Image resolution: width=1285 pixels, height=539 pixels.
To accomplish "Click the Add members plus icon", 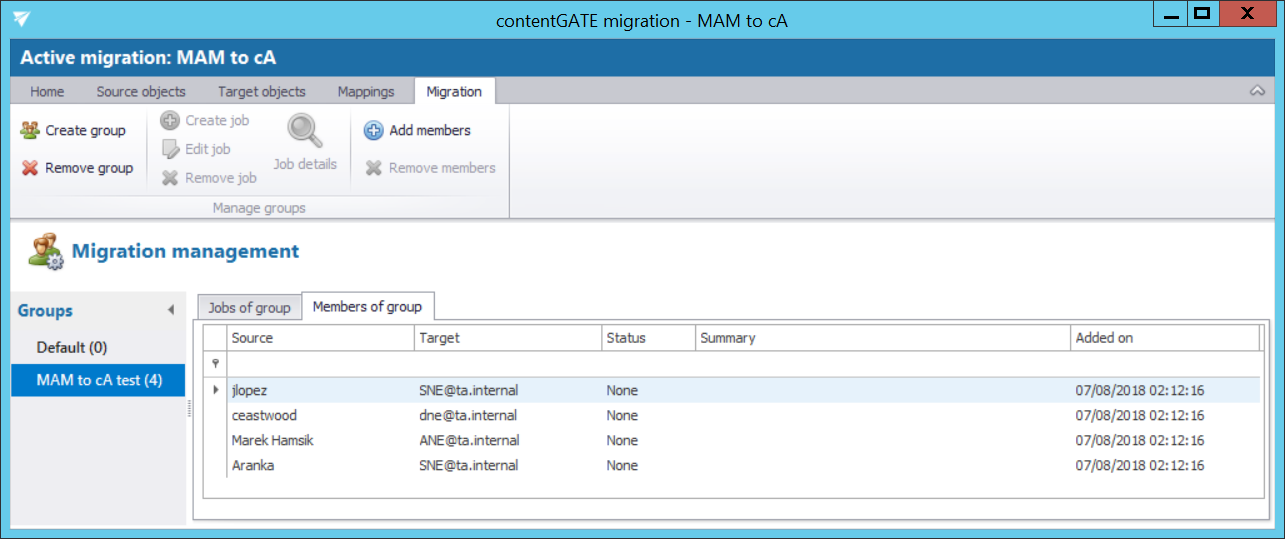I will tap(373, 130).
